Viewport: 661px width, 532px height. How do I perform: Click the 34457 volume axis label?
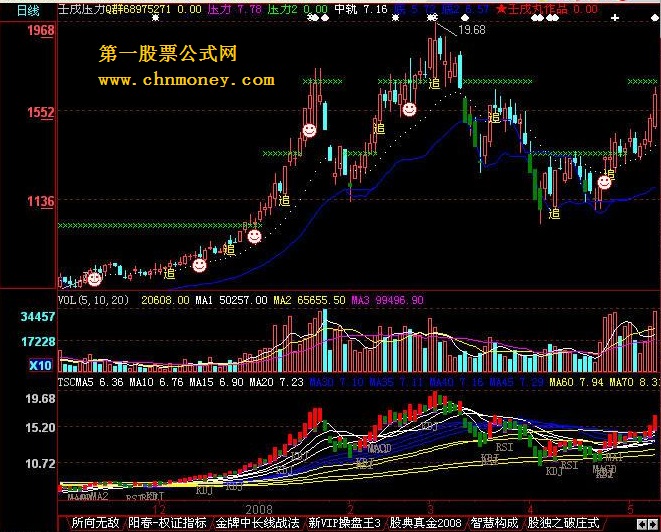click(38, 317)
